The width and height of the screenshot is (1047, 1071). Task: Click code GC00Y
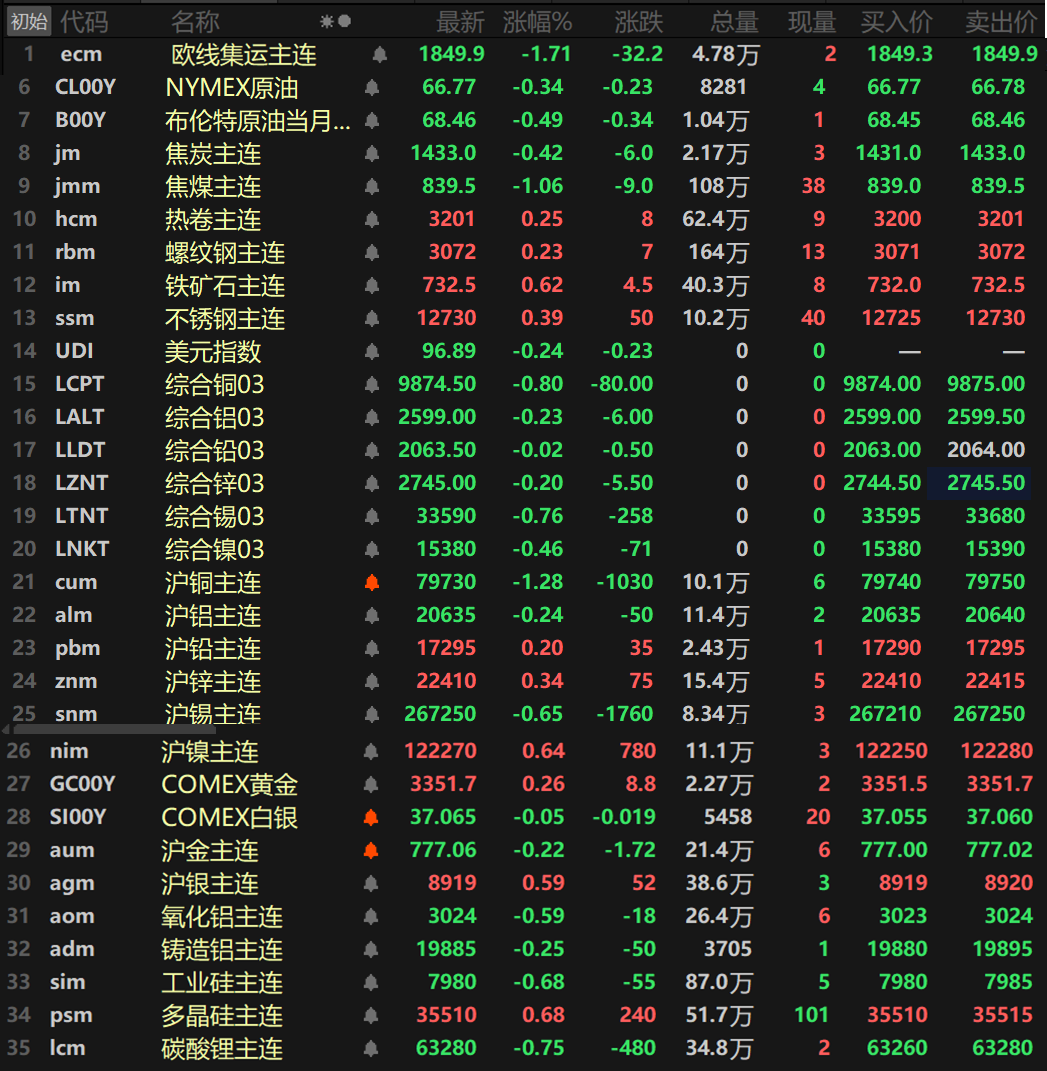(x=83, y=783)
